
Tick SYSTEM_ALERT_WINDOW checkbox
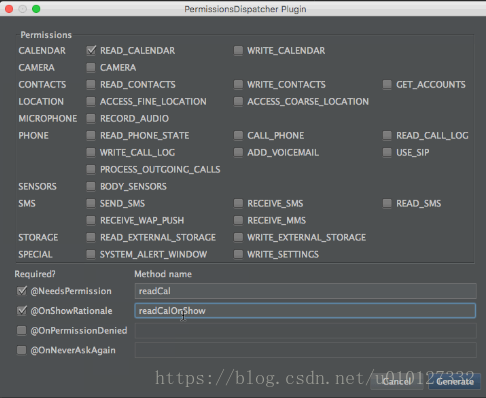pyautogui.click(x=91, y=254)
